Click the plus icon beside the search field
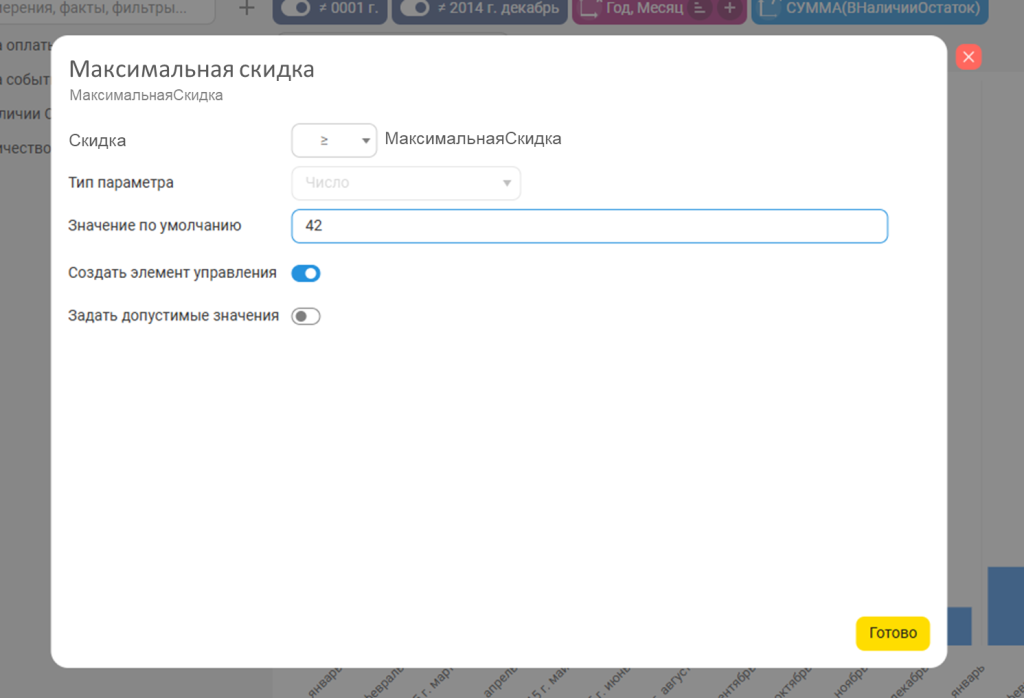The image size is (1024, 698). (x=247, y=8)
